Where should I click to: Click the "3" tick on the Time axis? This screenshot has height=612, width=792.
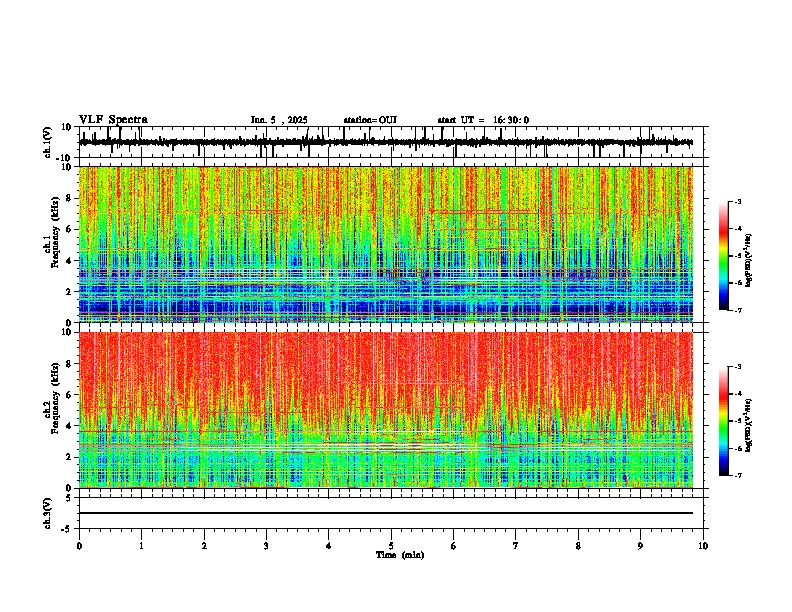(266, 546)
